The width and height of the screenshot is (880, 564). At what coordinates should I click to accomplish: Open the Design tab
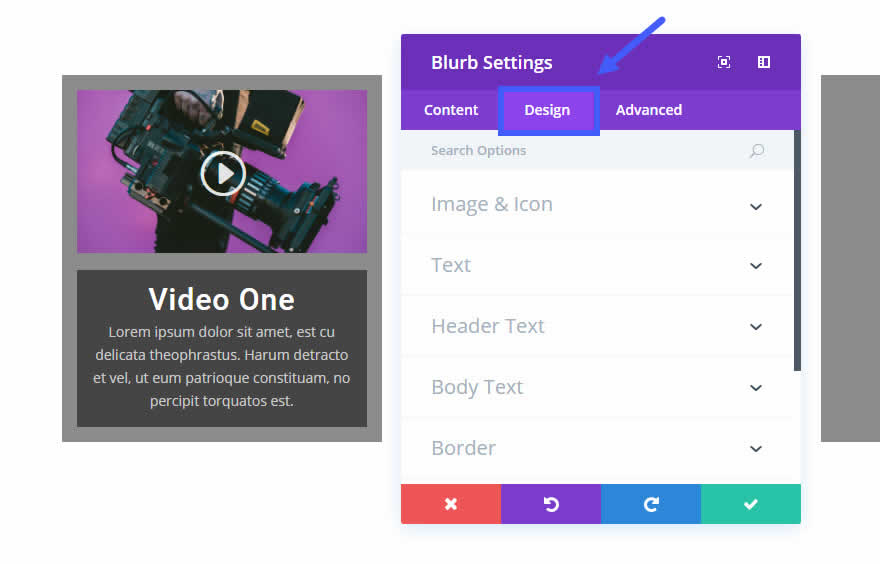[547, 110]
